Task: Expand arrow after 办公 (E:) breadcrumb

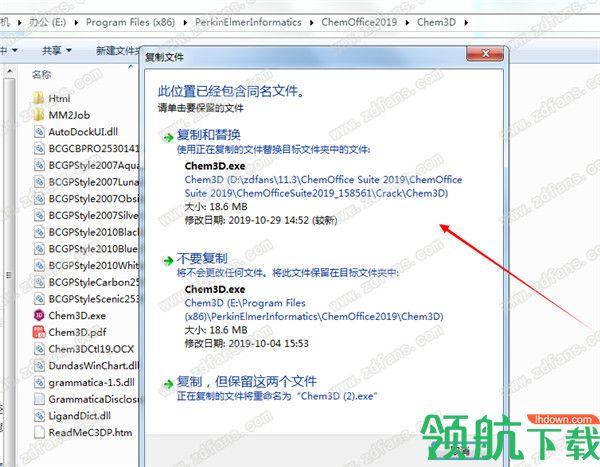Action: click(76, 23)
